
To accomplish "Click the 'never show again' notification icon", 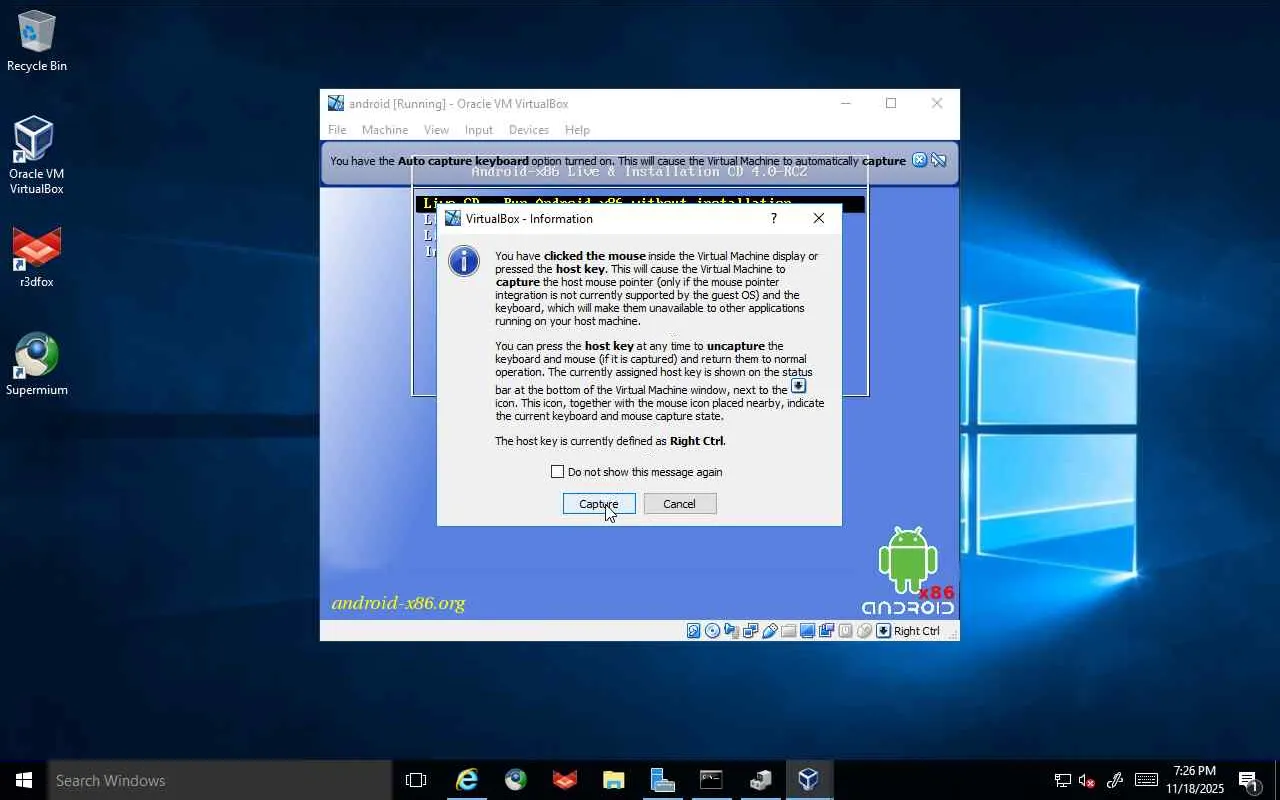I will 939,160.
